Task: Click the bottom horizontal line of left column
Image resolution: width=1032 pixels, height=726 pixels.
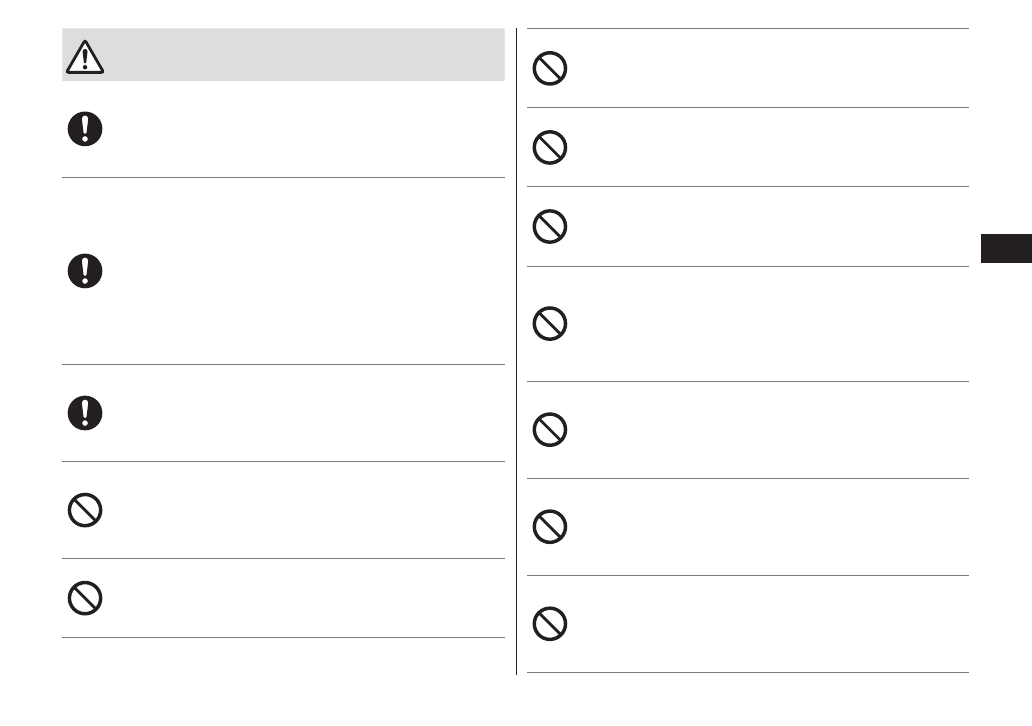Action: pyautogui.click(x=283, y=637)
